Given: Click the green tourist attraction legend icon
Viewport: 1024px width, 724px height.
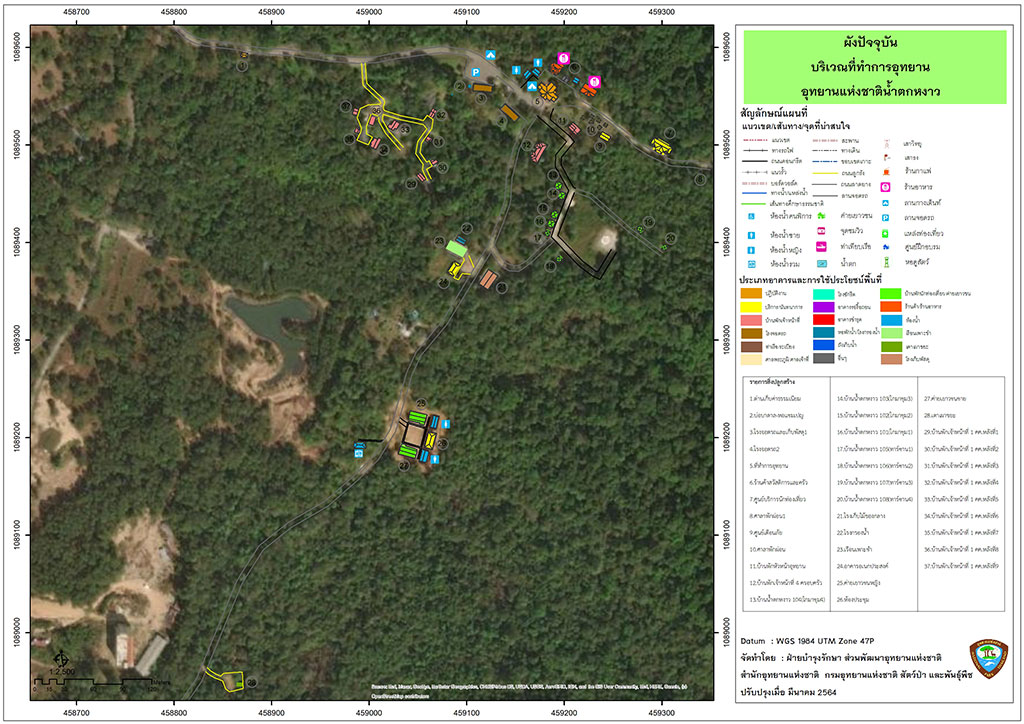Looking at the screenshot, I should [885, 234].
